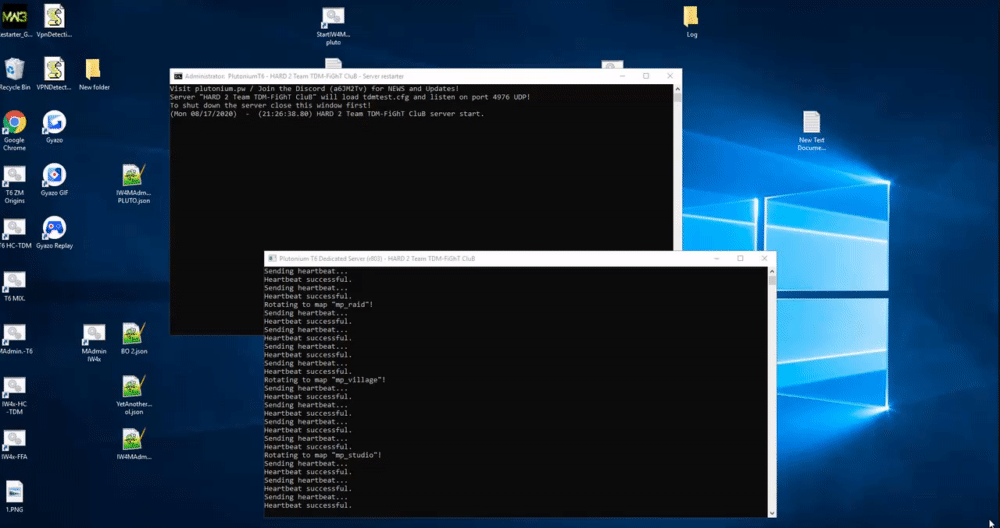The width and height of the screenshot is (1000, 528).
Task: Select the MW3 restarter_G... desktop icon
Action: point(15,21)
